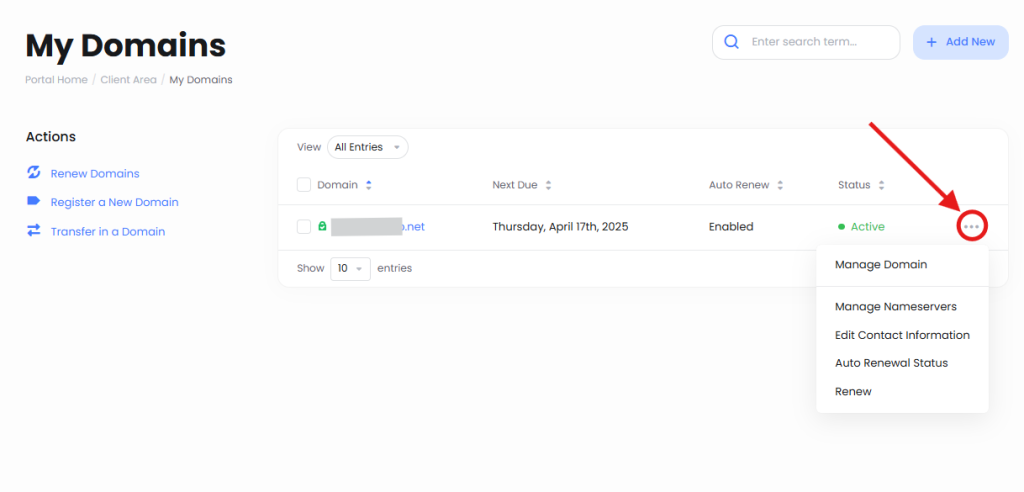Viewport: 1024px width, 492px height.
Task: Choose Manage Nameservers menu entry
Action: tap(895, 307)
